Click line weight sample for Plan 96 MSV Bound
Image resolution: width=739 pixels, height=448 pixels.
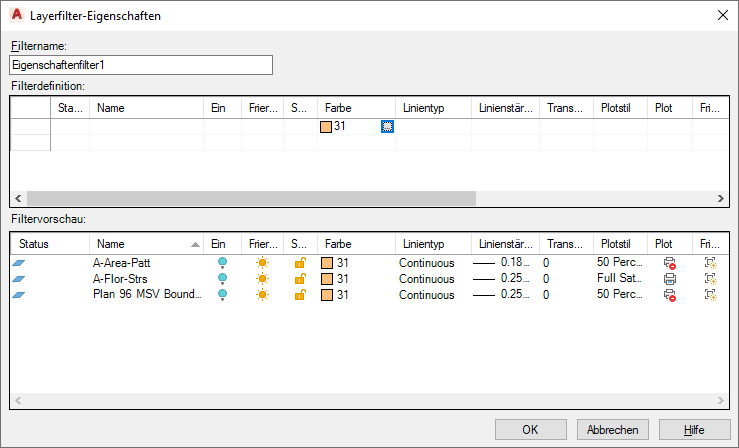click(x=484, y=295)
